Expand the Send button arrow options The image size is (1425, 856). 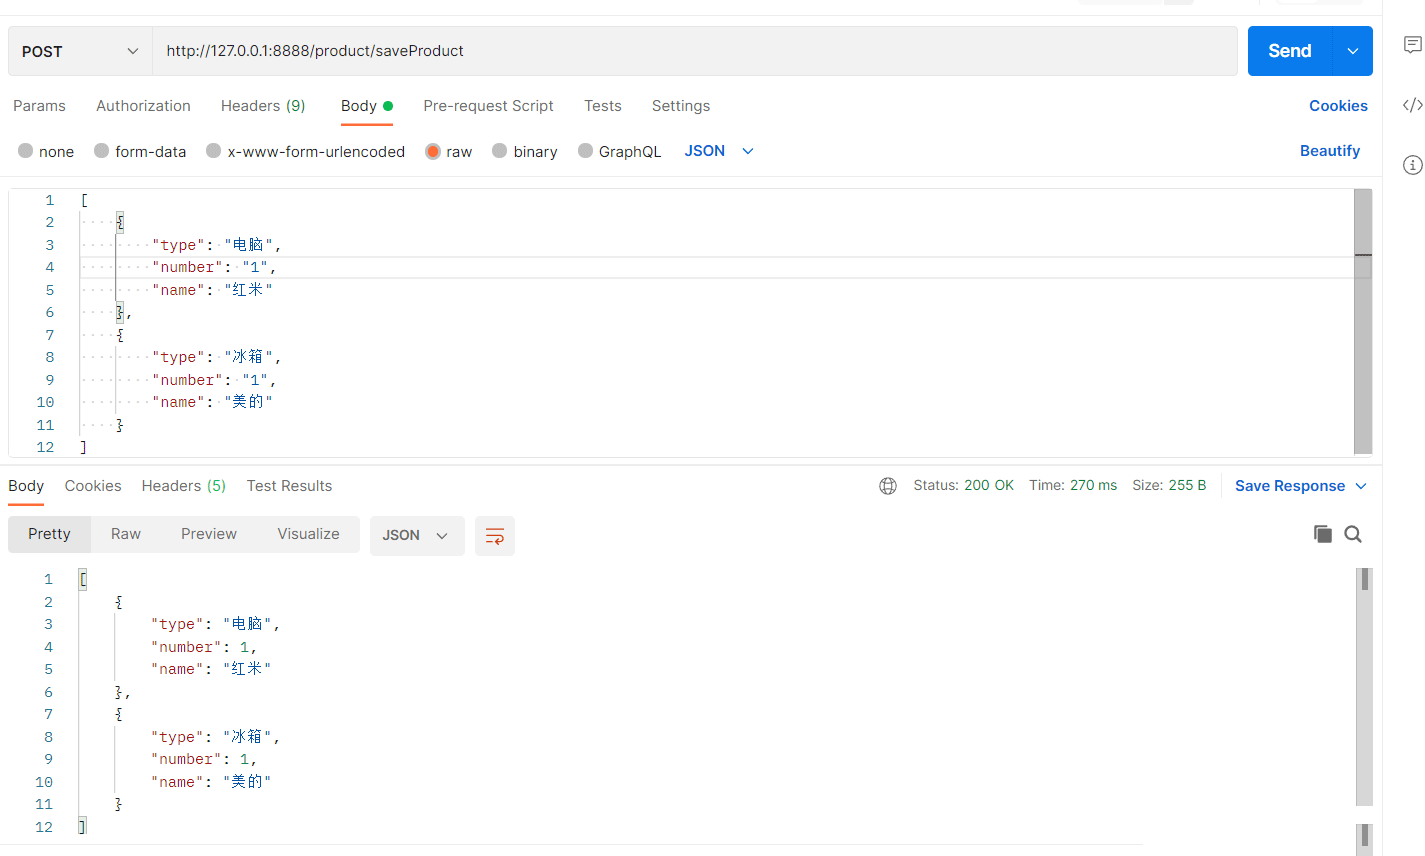tap(1353, 51)
